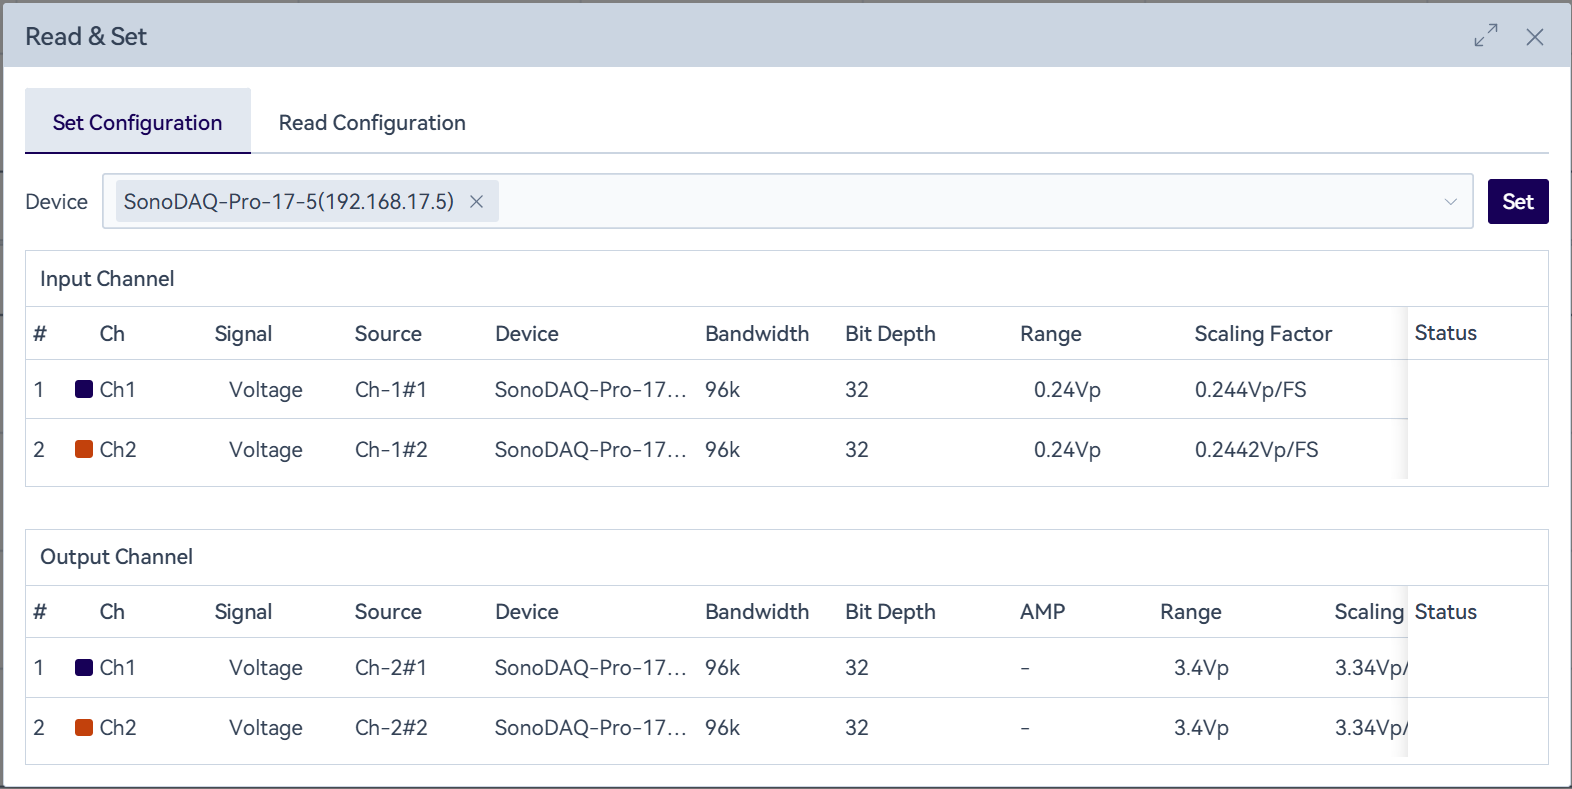The image size is (1572, 789).
Task: Open the Device dropdown arrow
Action: [1450, 202]
